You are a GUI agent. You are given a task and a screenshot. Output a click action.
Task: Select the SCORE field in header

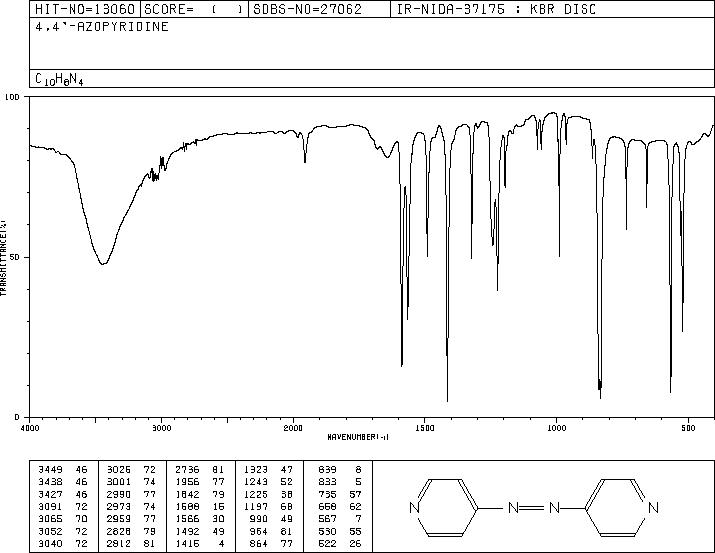194,9
